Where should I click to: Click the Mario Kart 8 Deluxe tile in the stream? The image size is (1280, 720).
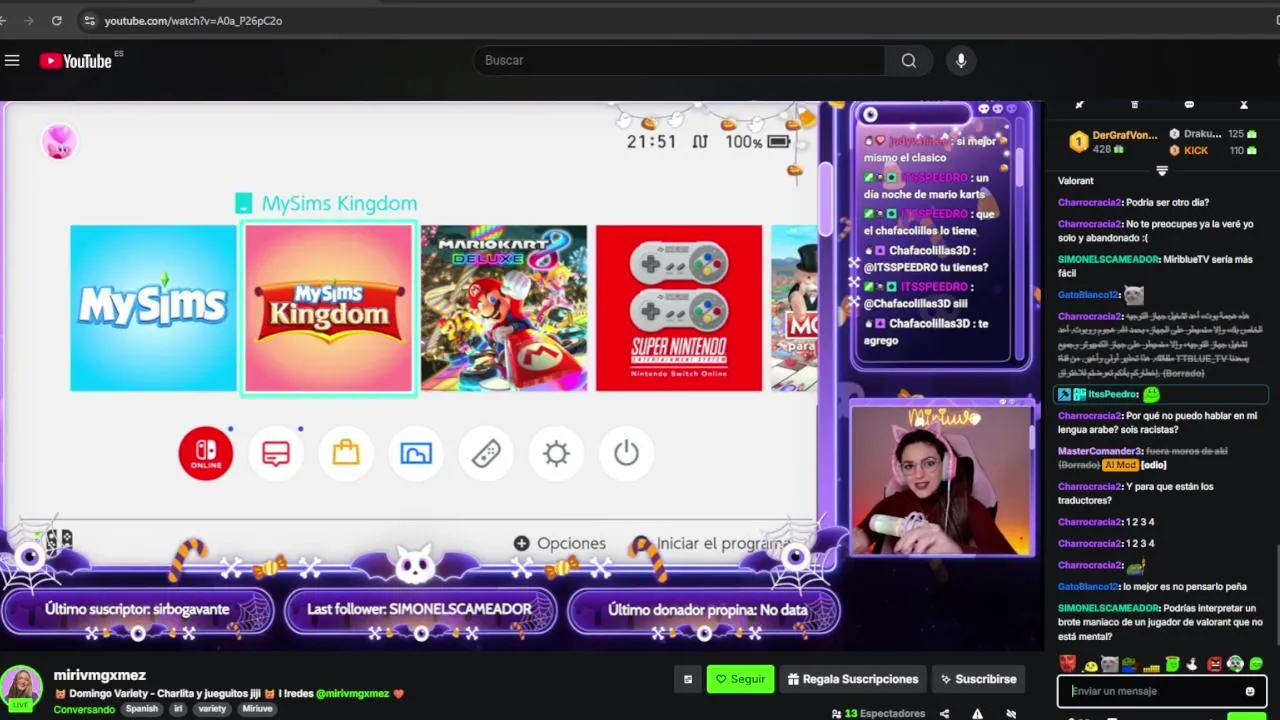pyautogui.click(x=504, y=308)
